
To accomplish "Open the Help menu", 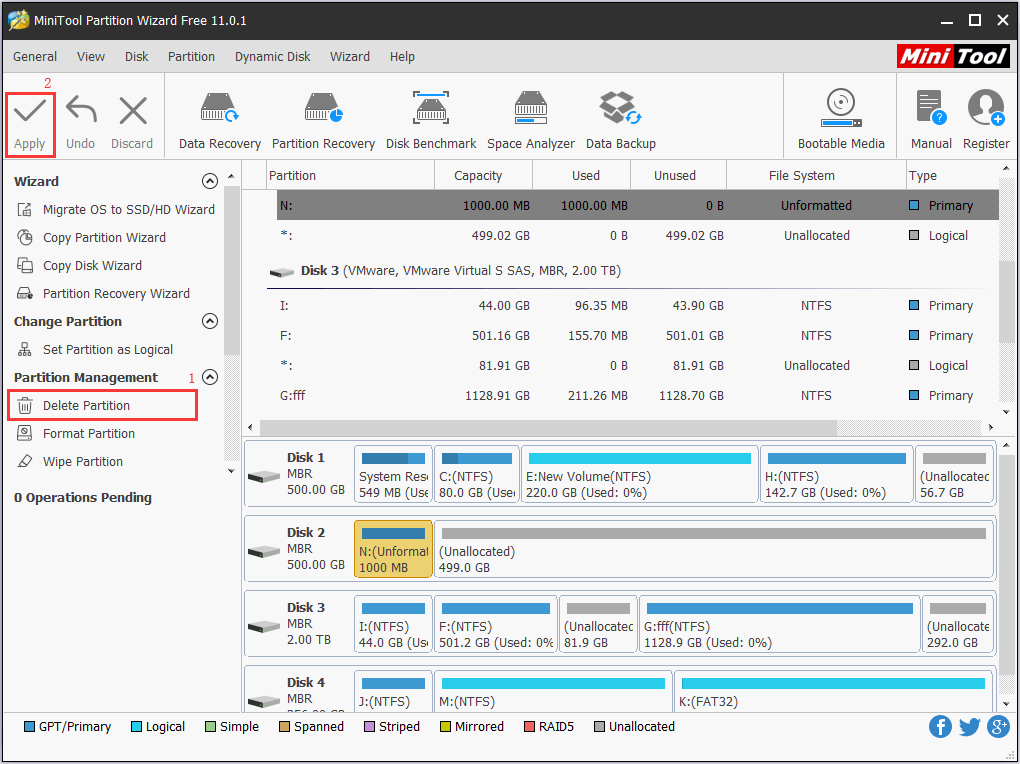I will click(x=402, y=57).
